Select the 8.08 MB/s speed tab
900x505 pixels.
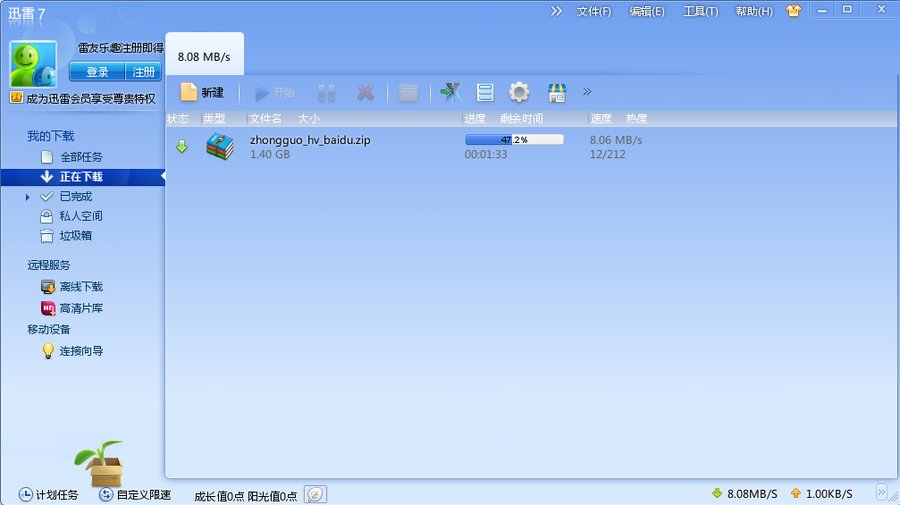[204, 55]
